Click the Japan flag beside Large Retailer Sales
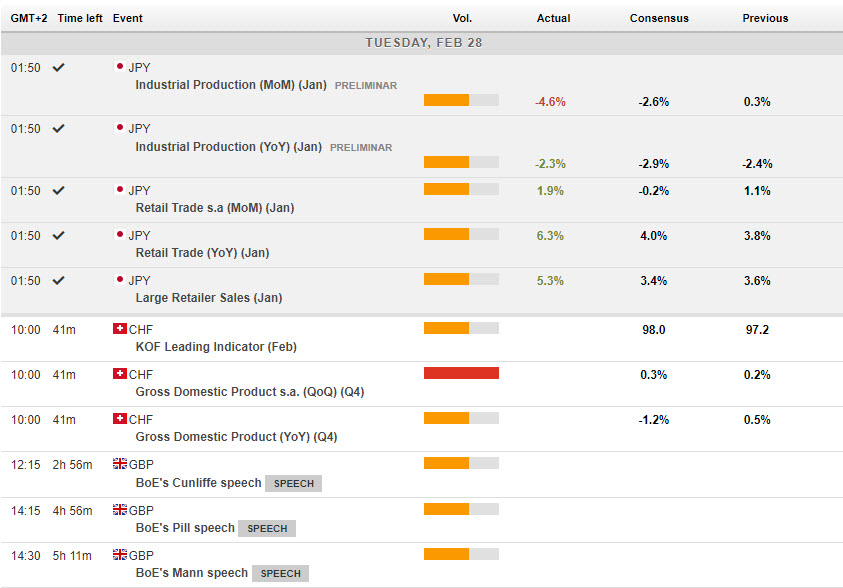Image resolution: width=843 pixels, height=588 pixels. coord(120,280)
